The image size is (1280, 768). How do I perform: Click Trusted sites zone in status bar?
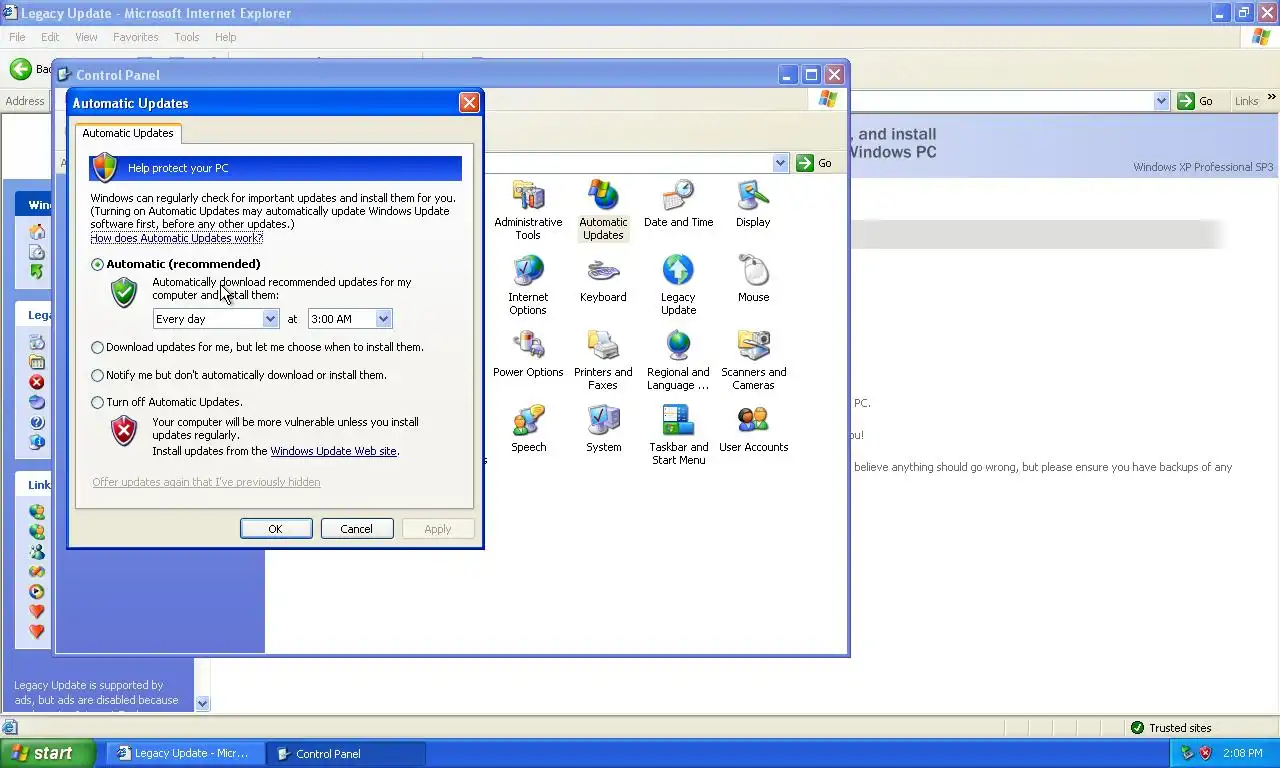[x=1171, y=728]
